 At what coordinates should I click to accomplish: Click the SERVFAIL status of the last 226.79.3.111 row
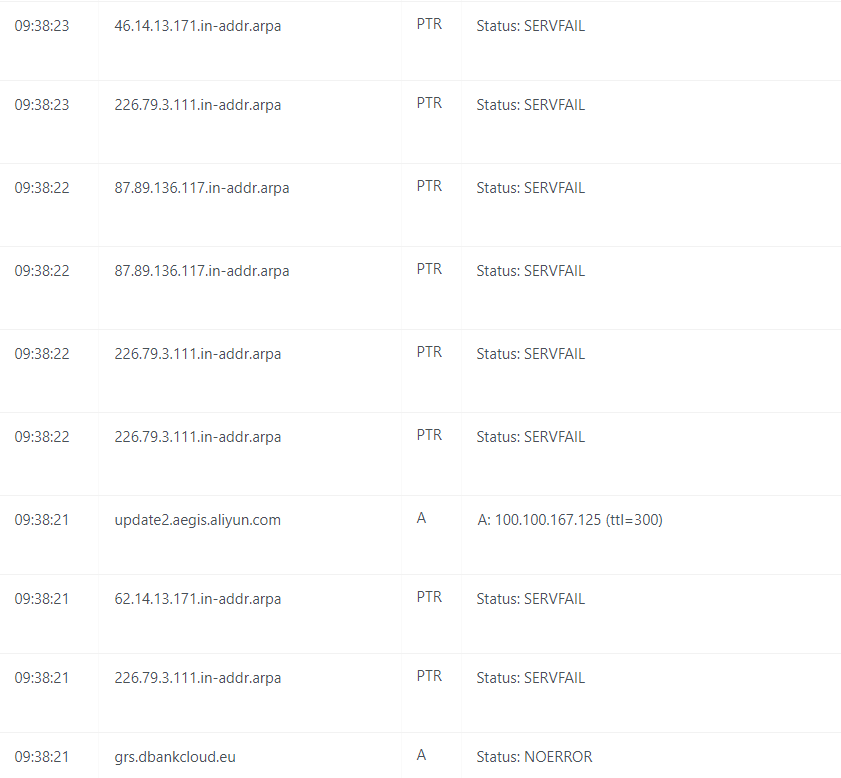[x=531, y=677]
